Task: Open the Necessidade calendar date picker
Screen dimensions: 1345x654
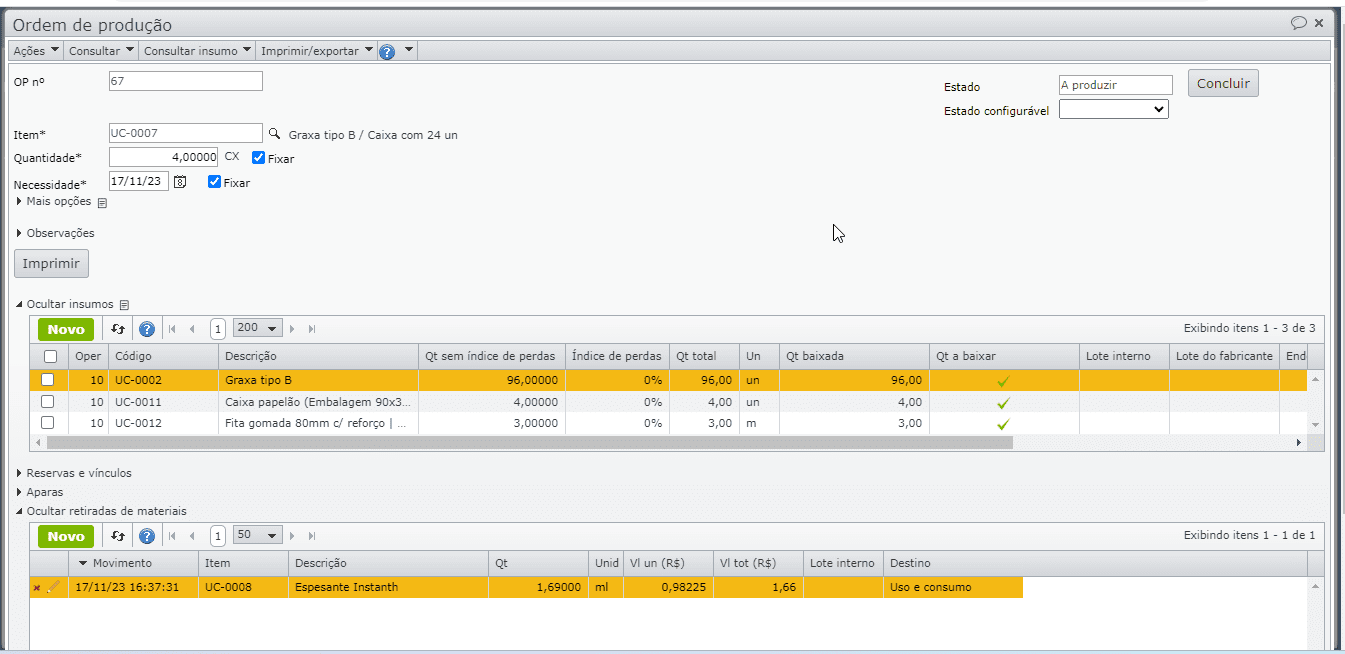Action: 180,182
